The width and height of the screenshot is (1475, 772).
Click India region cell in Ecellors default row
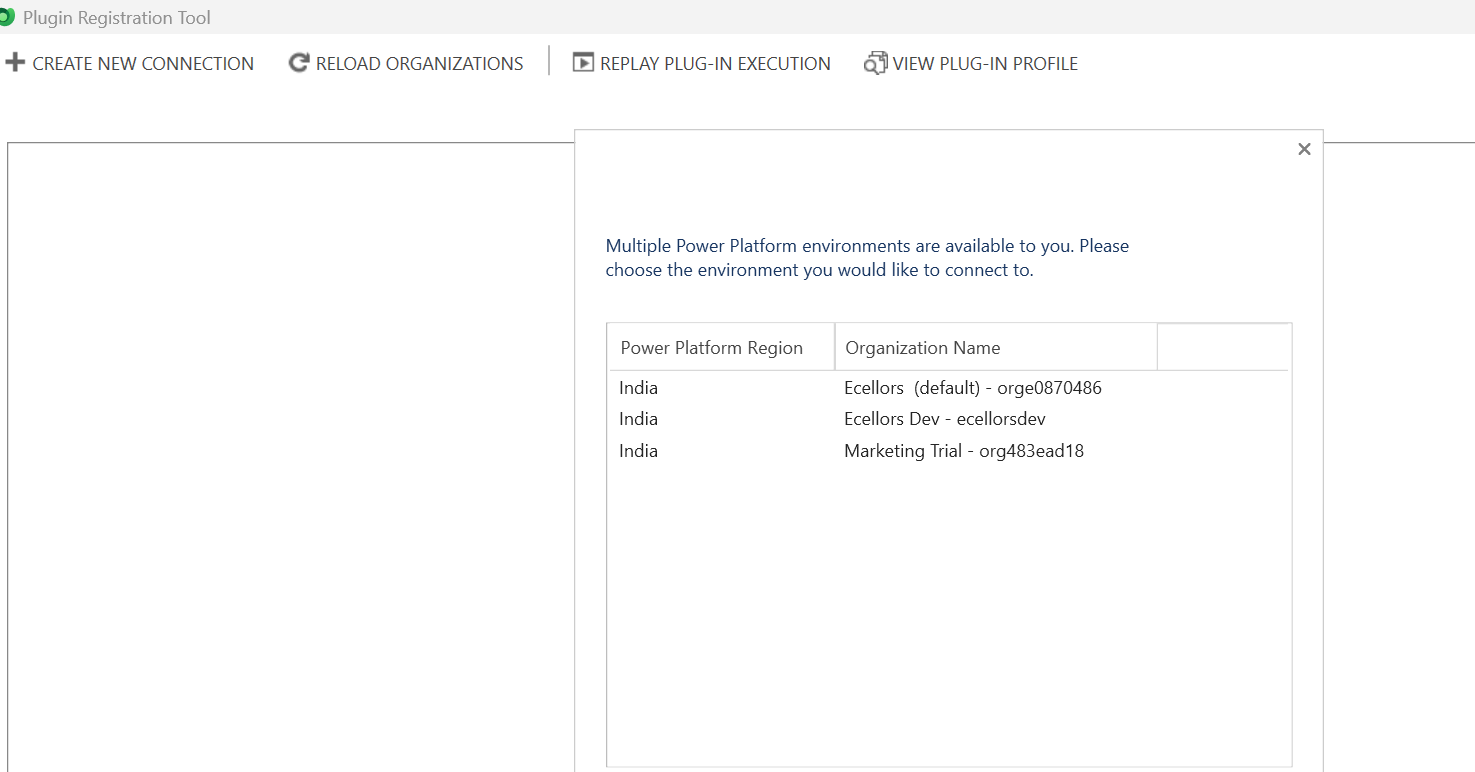(638, 388)
